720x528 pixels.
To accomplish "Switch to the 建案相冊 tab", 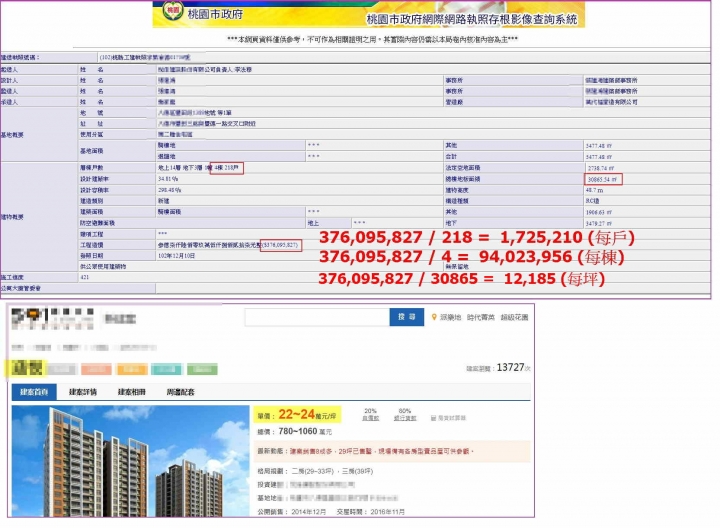I will point(132,392).
